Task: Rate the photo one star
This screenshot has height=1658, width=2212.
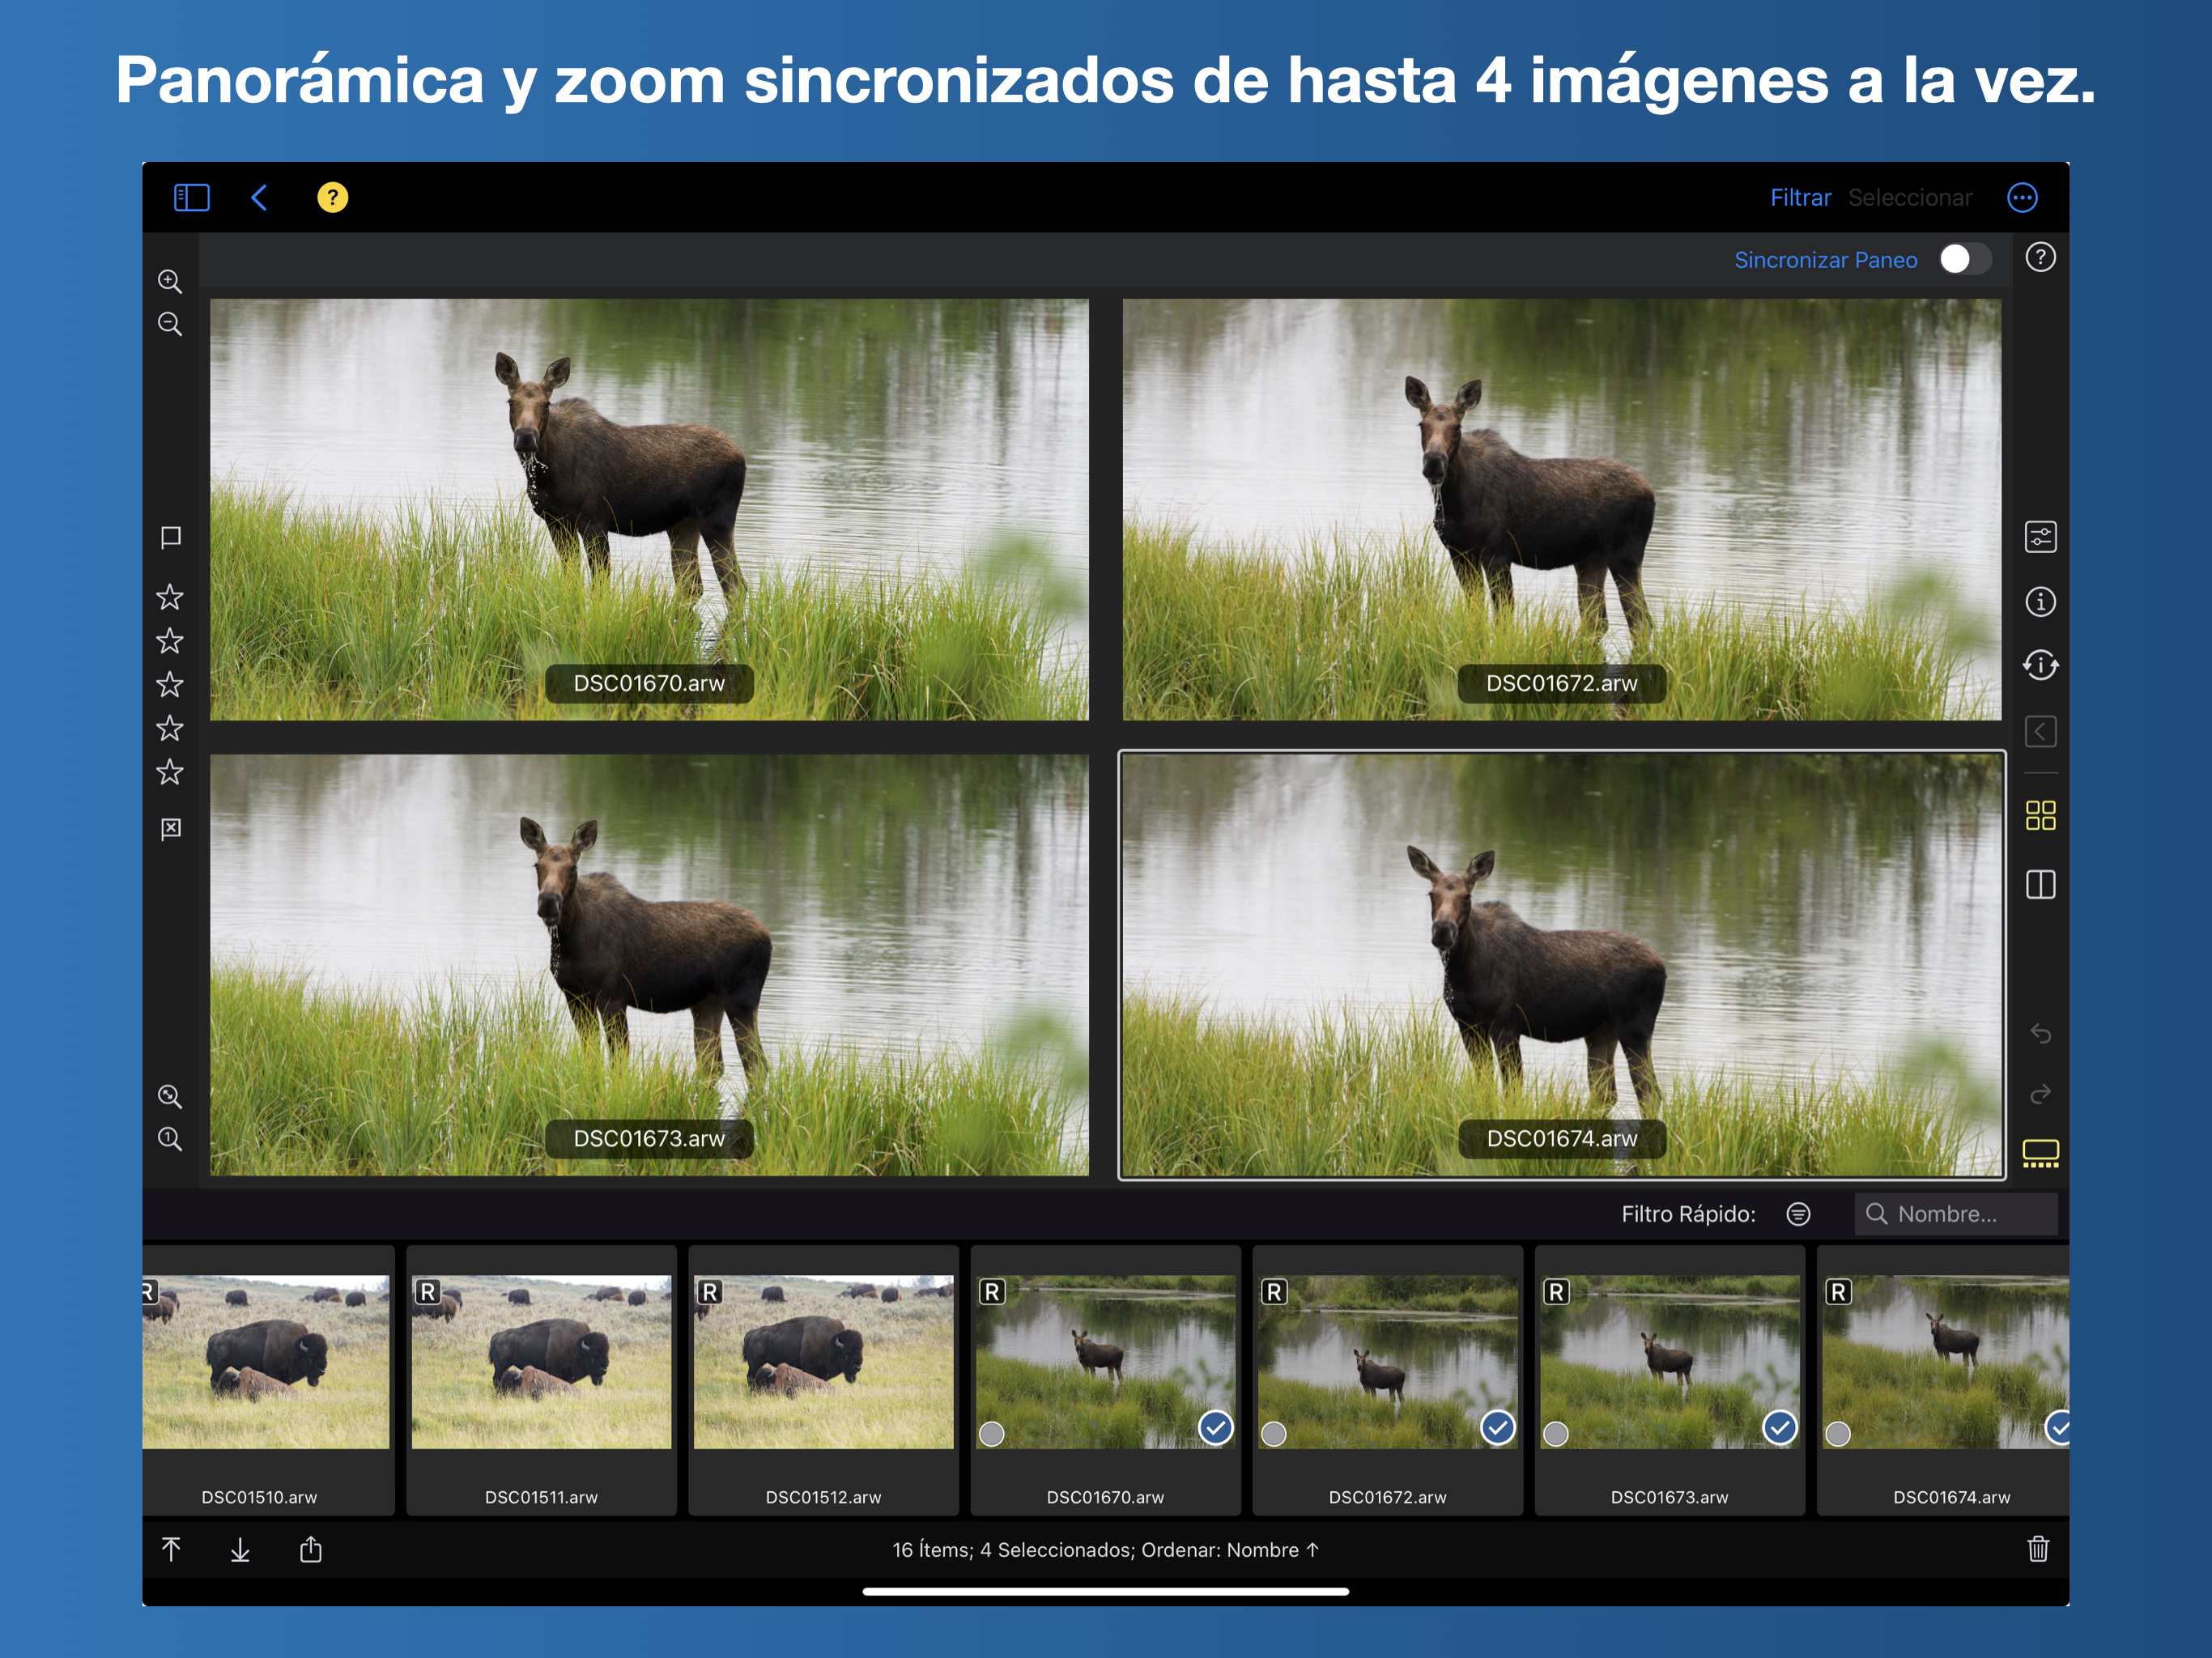Action: (x=170, y=597)
